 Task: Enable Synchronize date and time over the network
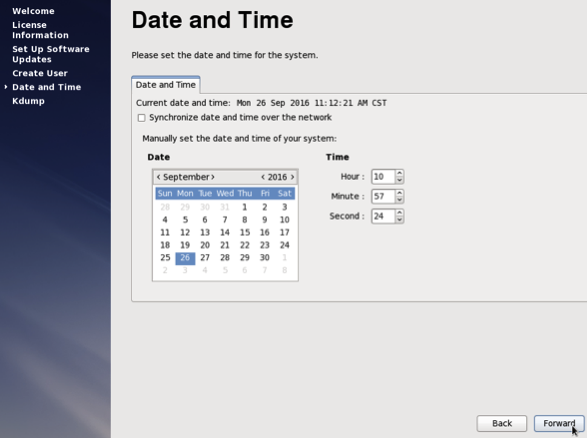(141, 118)
